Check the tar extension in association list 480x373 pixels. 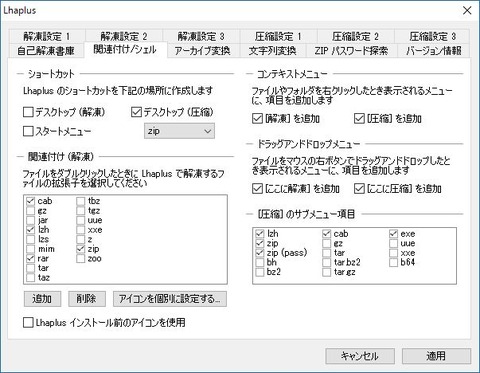(x=30, y=268)
